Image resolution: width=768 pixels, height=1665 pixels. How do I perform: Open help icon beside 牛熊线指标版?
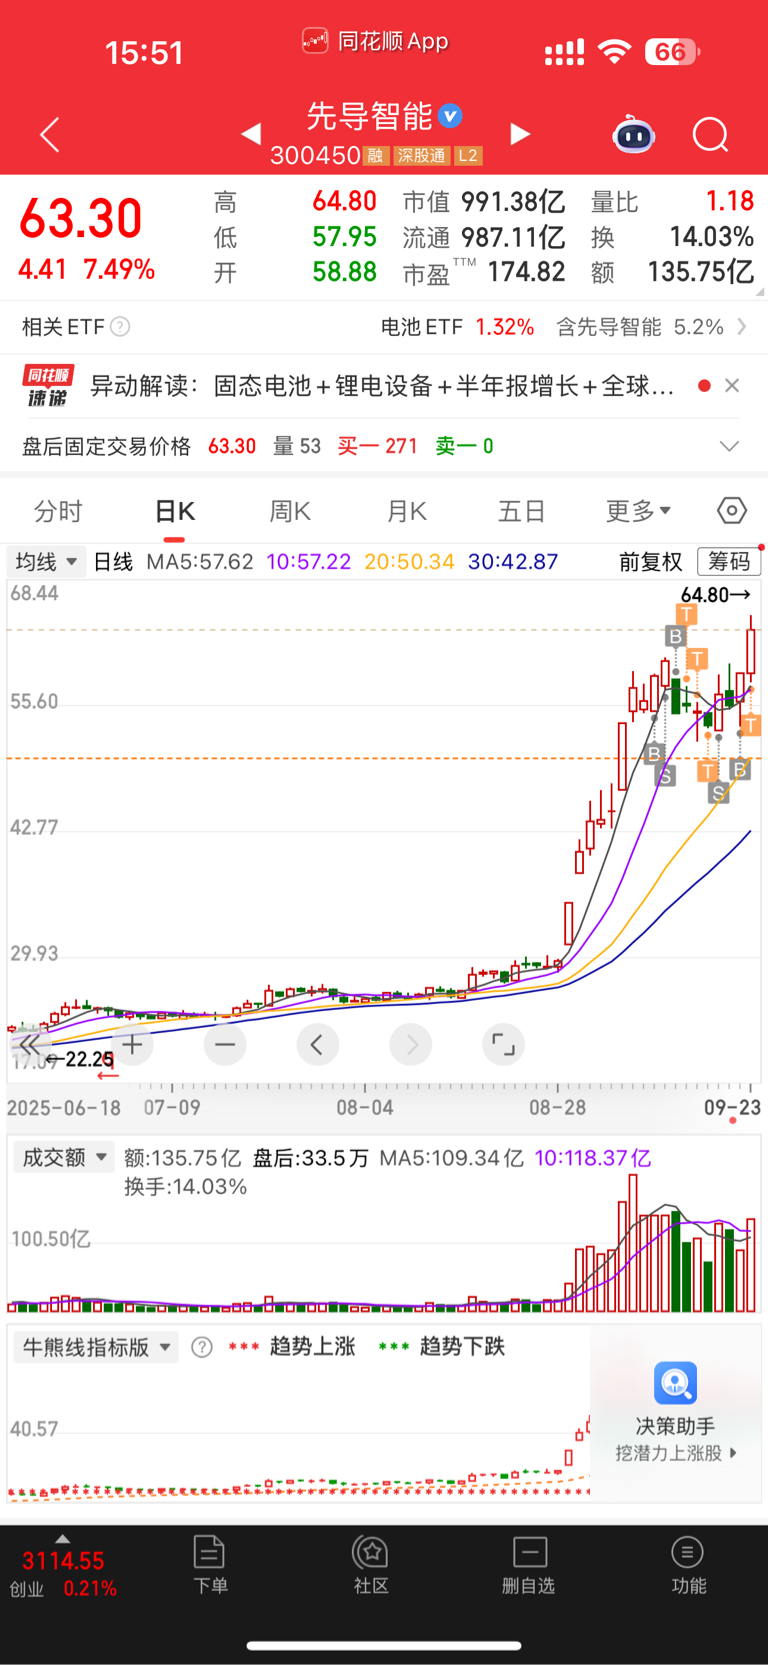point(202,1347)
